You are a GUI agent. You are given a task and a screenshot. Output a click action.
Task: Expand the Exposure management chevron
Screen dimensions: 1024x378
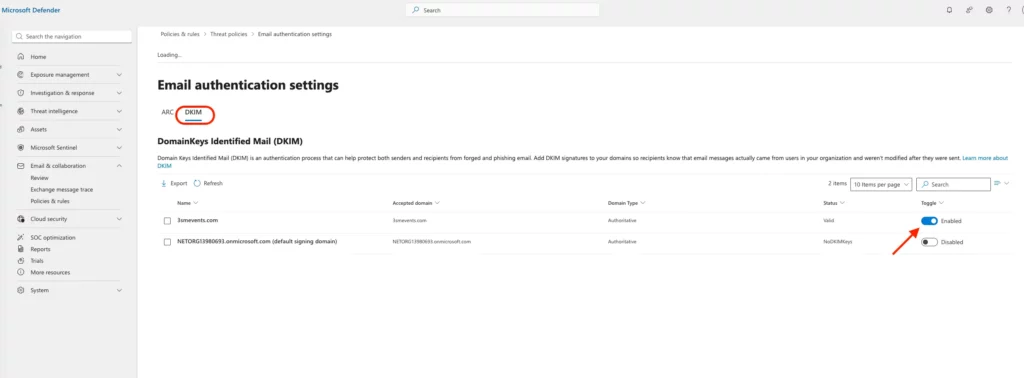click(x=119, y=74)
